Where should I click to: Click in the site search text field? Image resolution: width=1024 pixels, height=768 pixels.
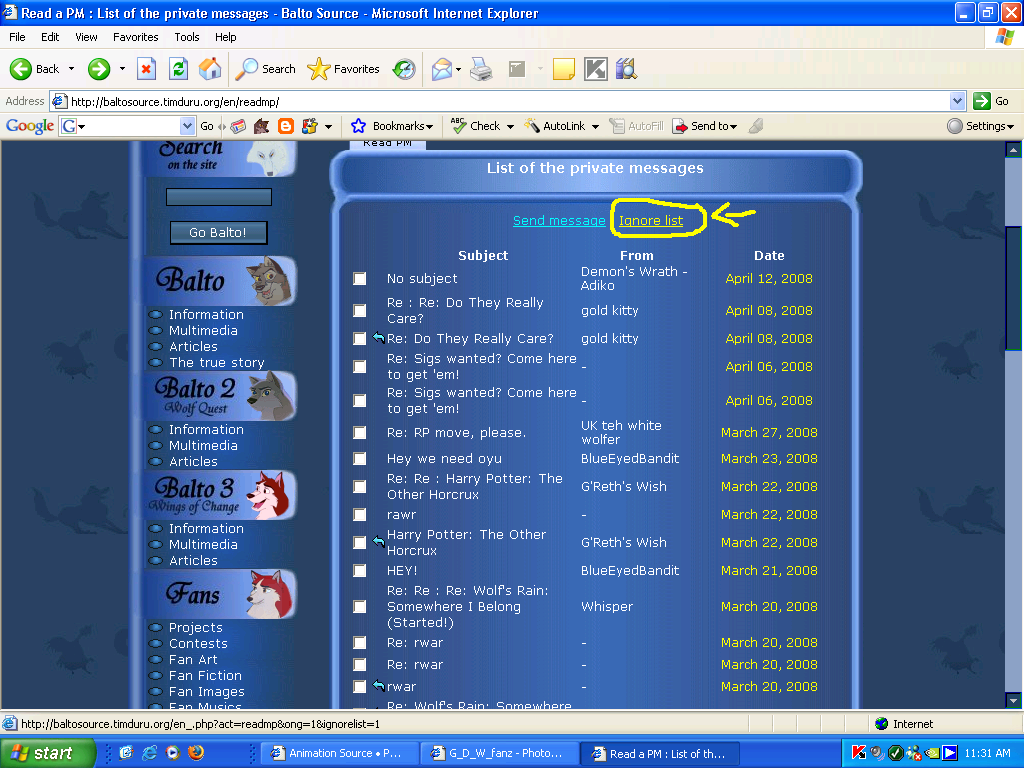[x=219, y=197]
